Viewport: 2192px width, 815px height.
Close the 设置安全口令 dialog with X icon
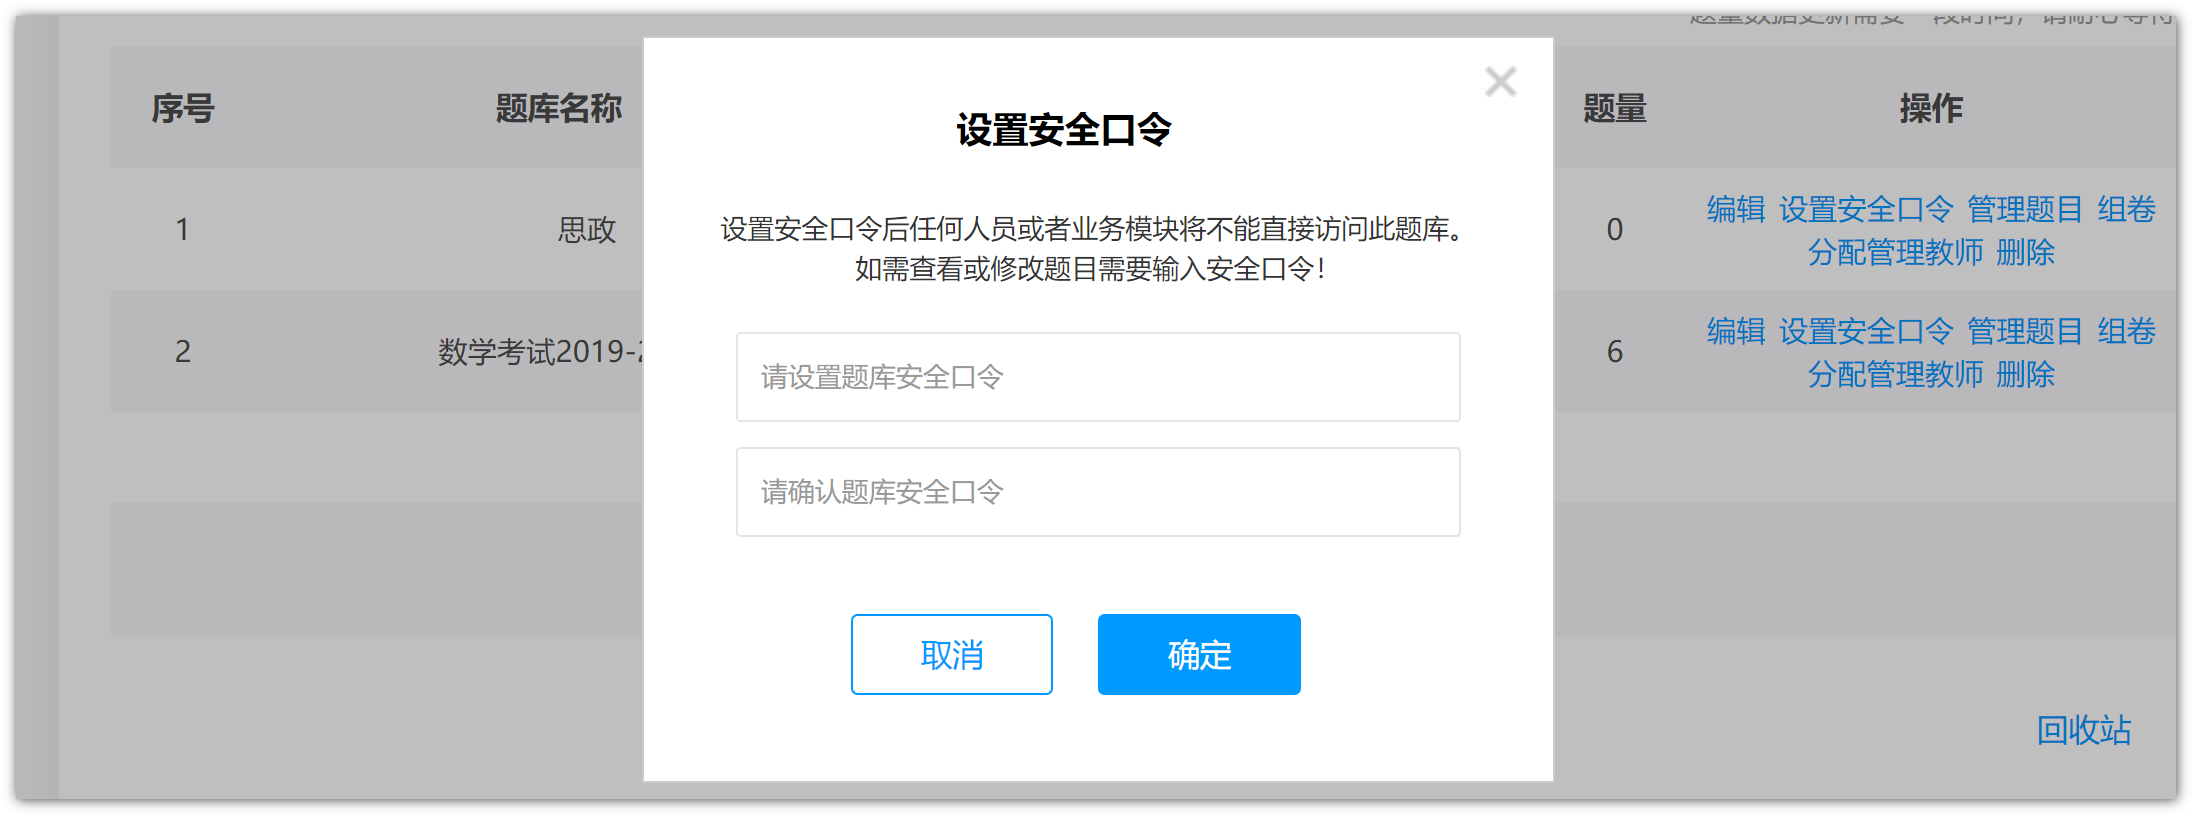click(x=1500, y=82)
